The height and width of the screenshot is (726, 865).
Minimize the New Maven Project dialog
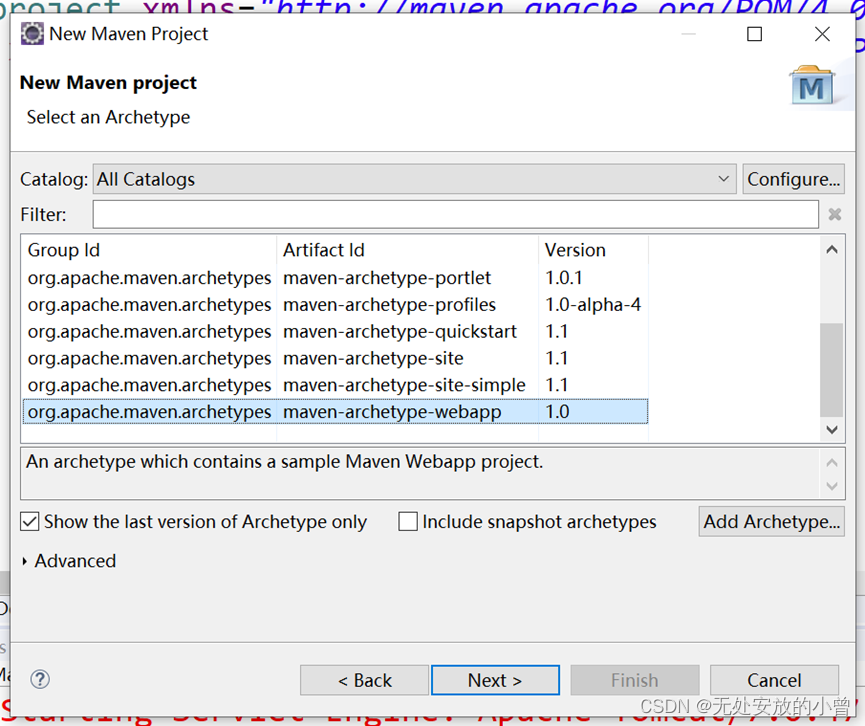[x=688, y=34]
